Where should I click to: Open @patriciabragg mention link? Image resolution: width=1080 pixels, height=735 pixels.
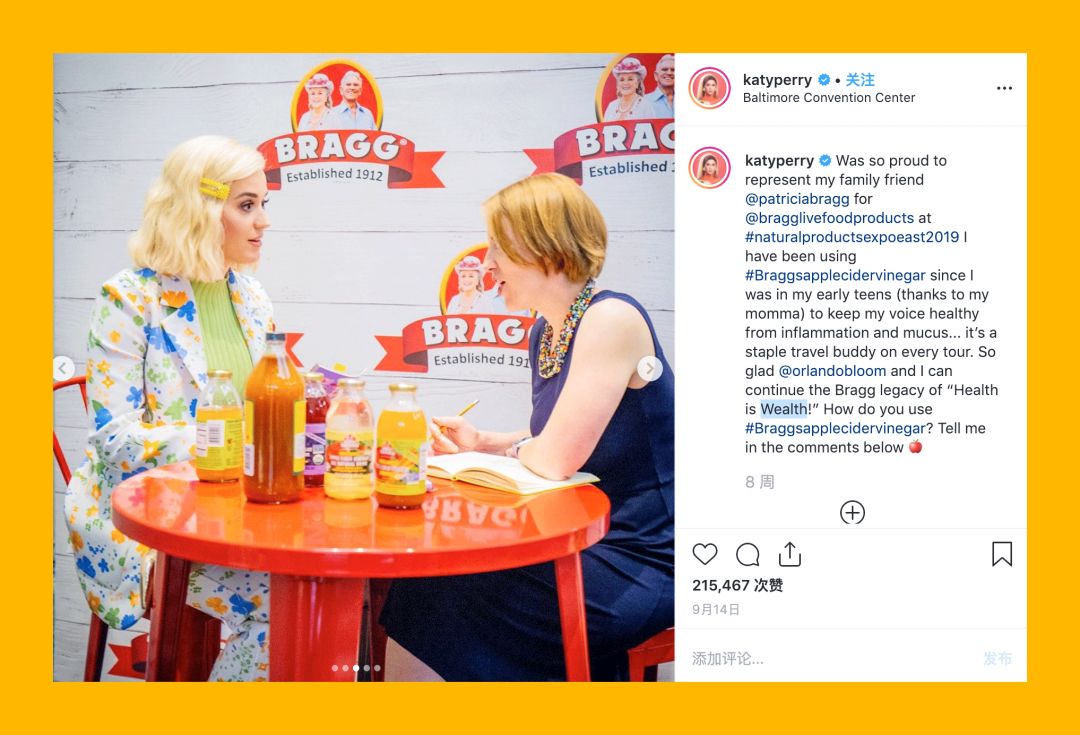click(797, 199)
